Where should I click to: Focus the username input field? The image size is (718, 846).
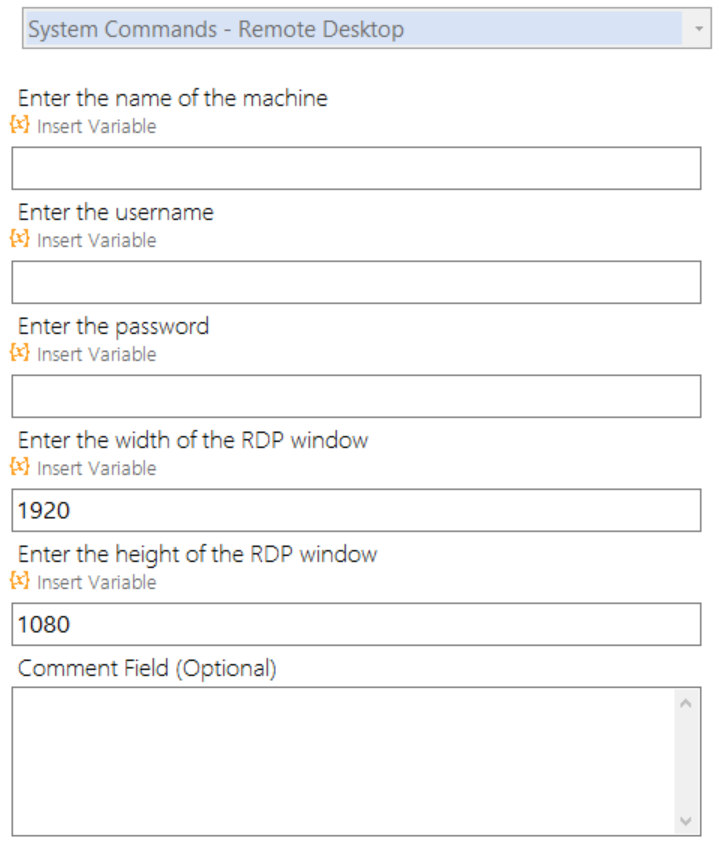(x=357, y=282)
